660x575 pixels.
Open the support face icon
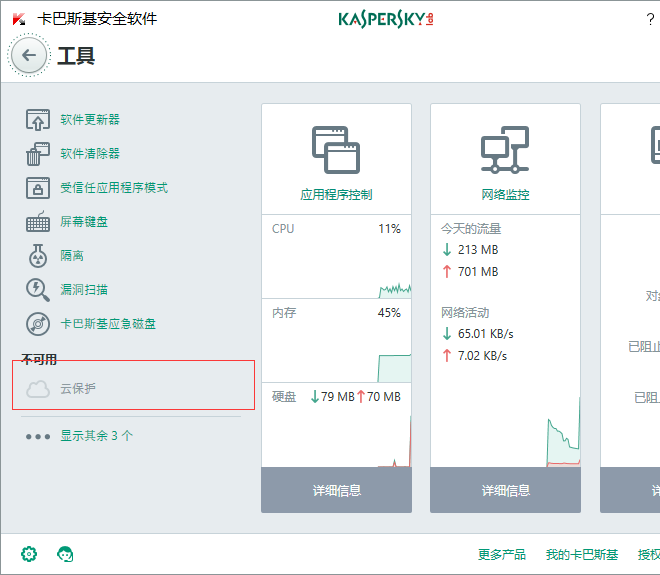(x=65, y=554)
